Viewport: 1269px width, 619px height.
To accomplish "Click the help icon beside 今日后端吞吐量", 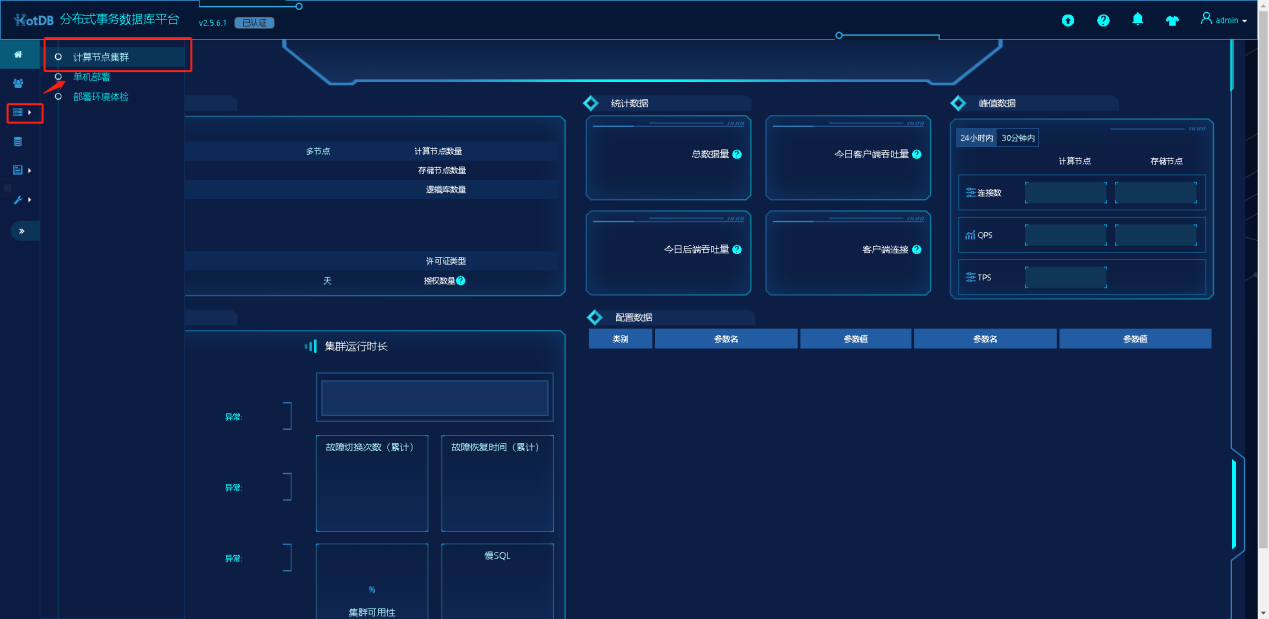I will (737, 250).
